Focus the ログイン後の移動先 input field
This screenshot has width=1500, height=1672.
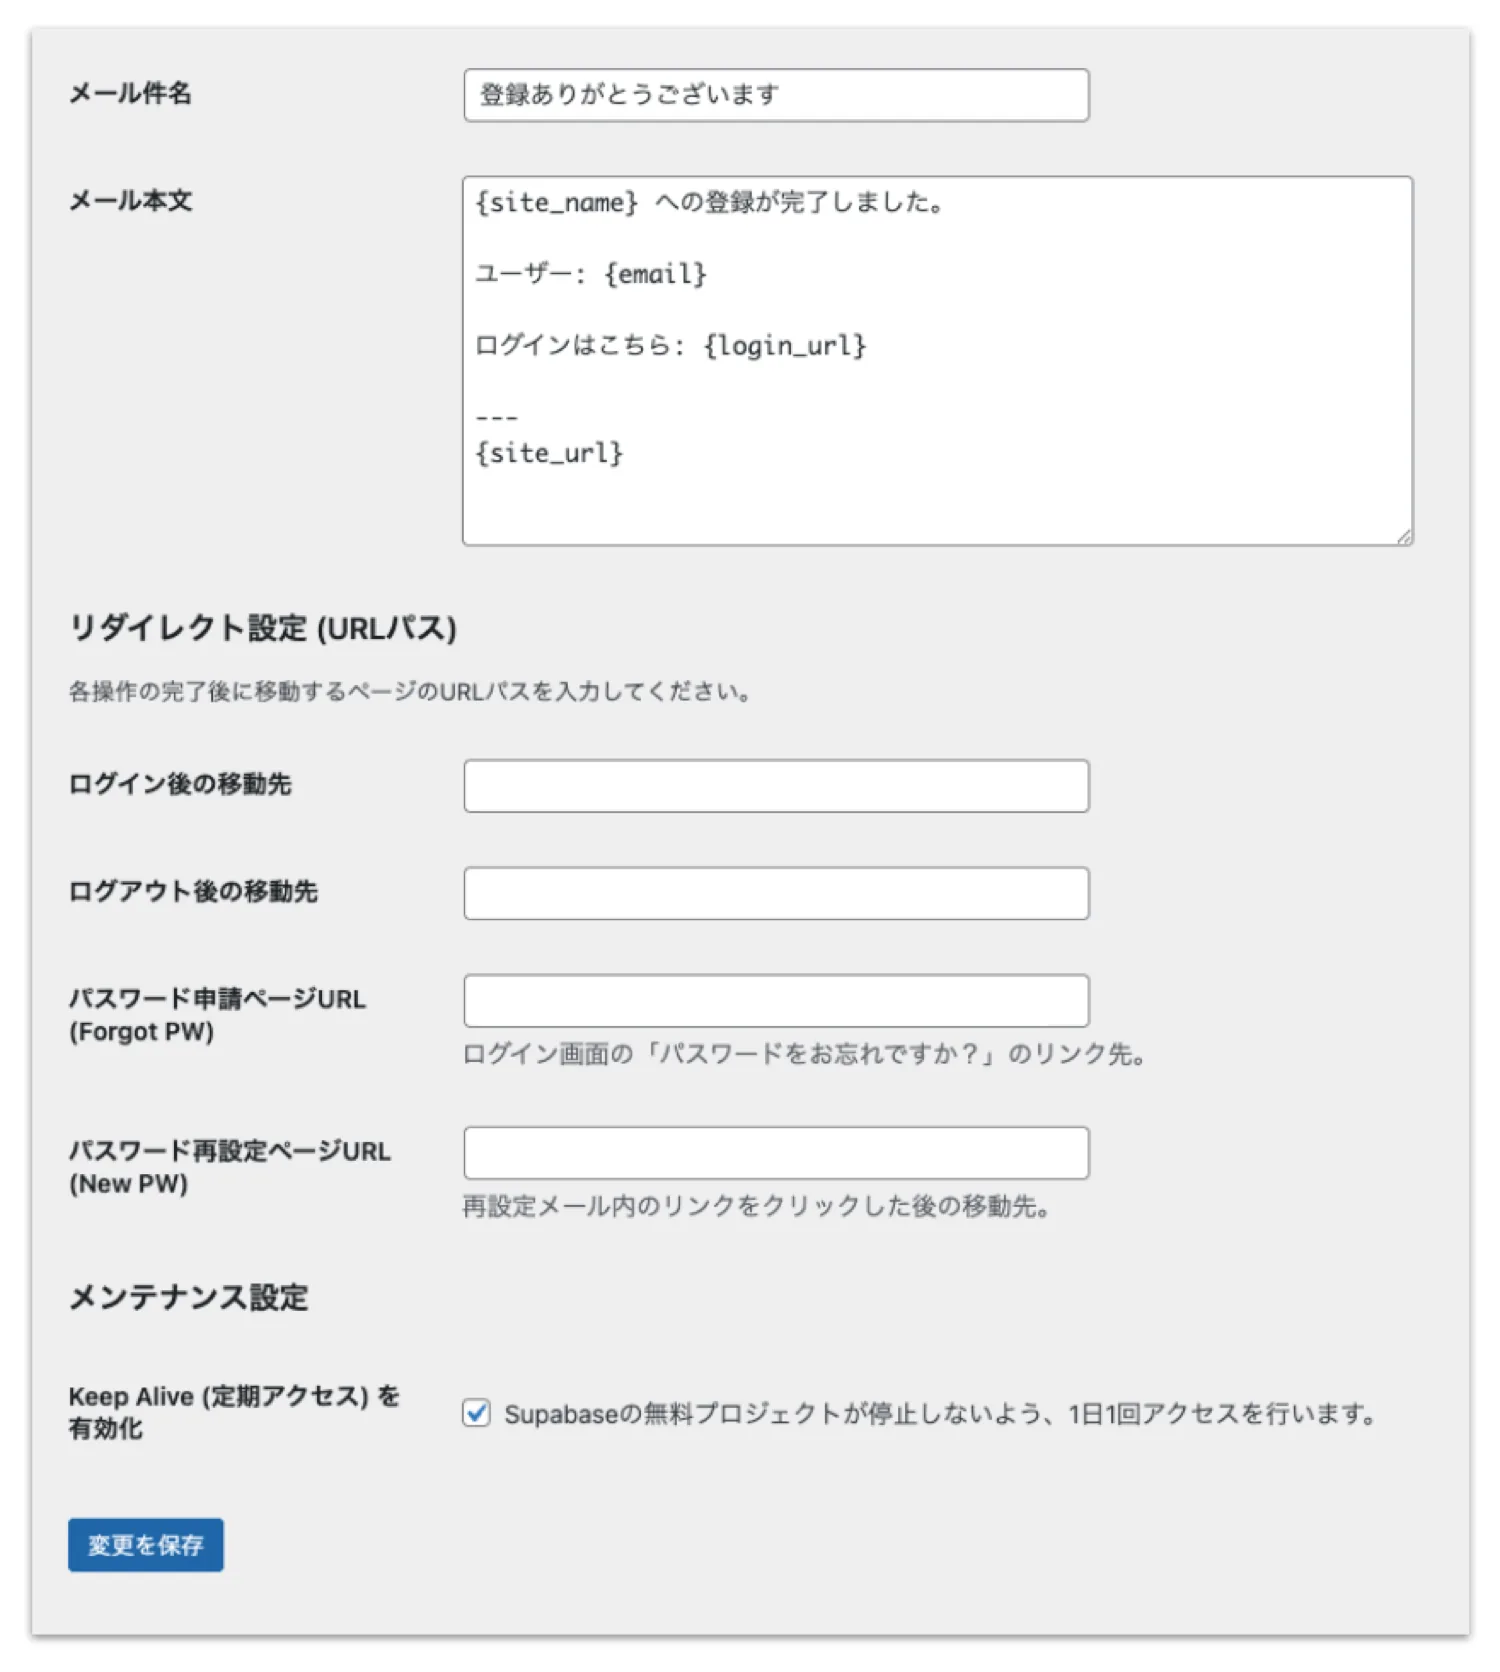(776, 786)
